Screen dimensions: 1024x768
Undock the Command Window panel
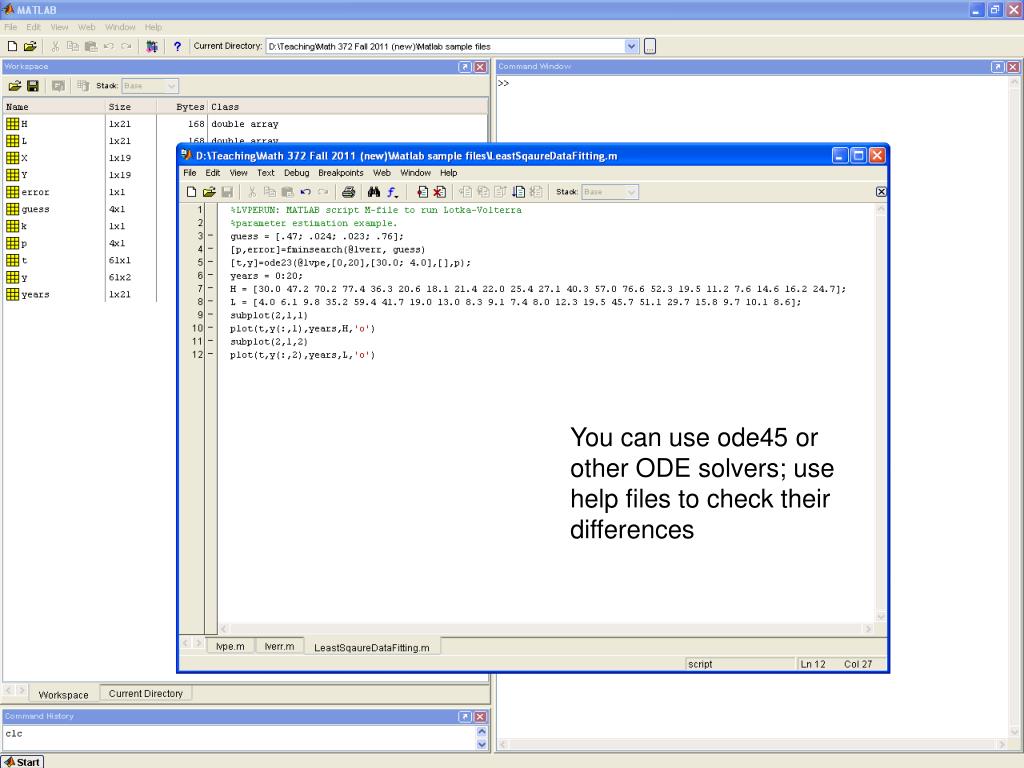[x=997, y=67]
